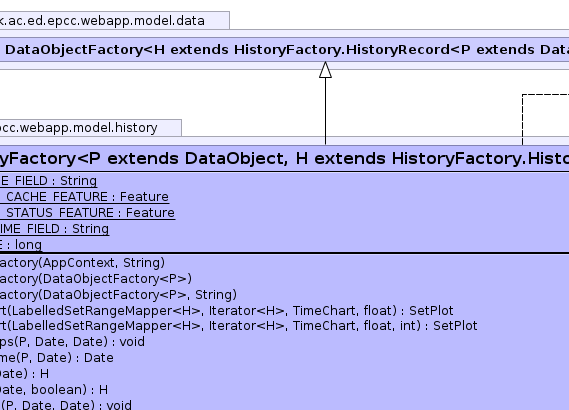Image resolution: width=569 pixels, height=410 pixels.
Task: Click the dashed dependency line
Action: pos(523,120)
